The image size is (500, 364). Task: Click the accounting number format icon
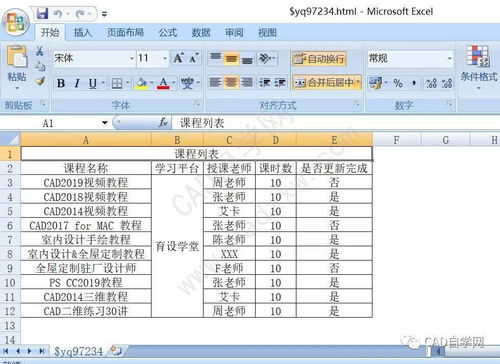(x=376, y=83)
